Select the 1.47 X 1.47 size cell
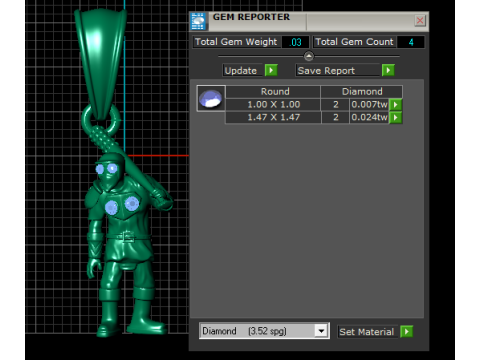The height and width of the screenshot is (360, 480). click(273, 117)
